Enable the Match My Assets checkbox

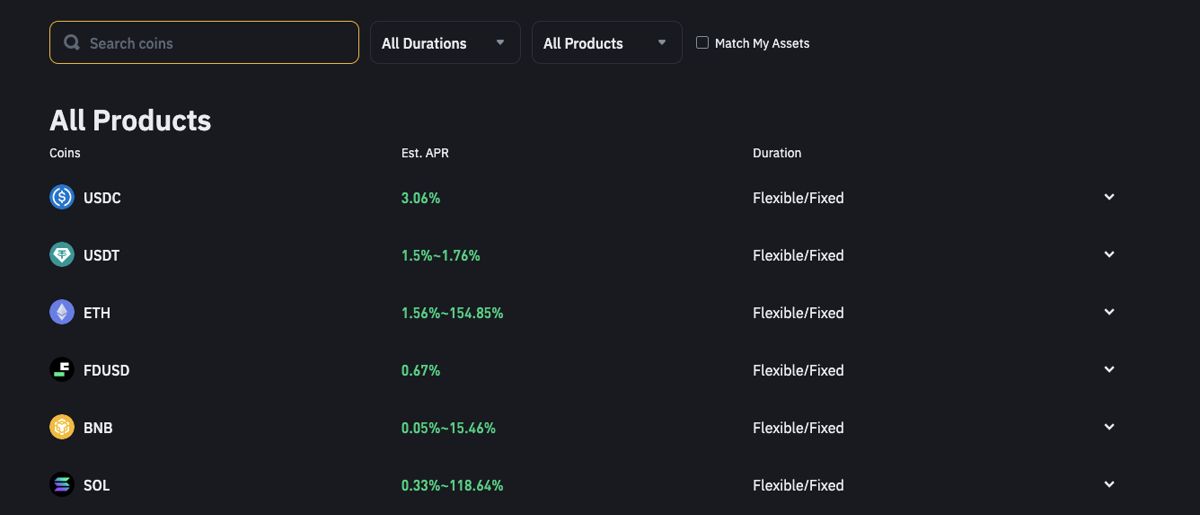tap(702, 42)
